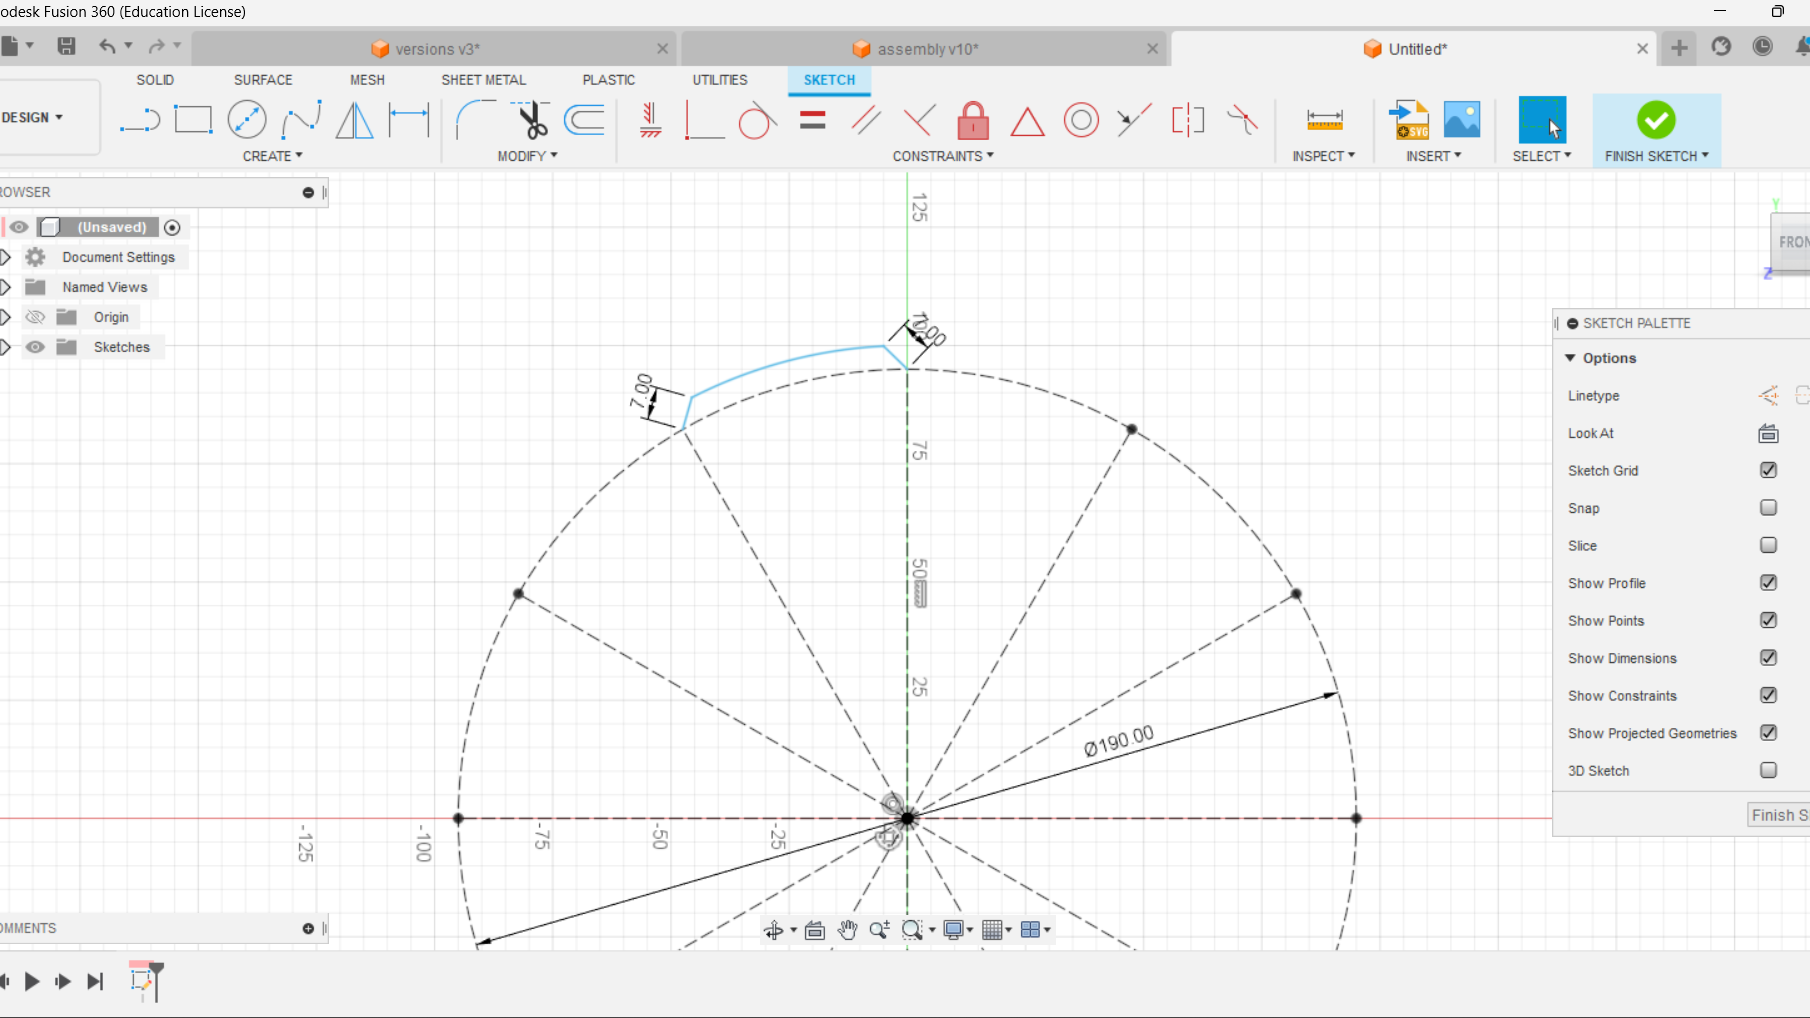Select the Circle tool
This screenshot has width=1810, height=1018.
247,120
